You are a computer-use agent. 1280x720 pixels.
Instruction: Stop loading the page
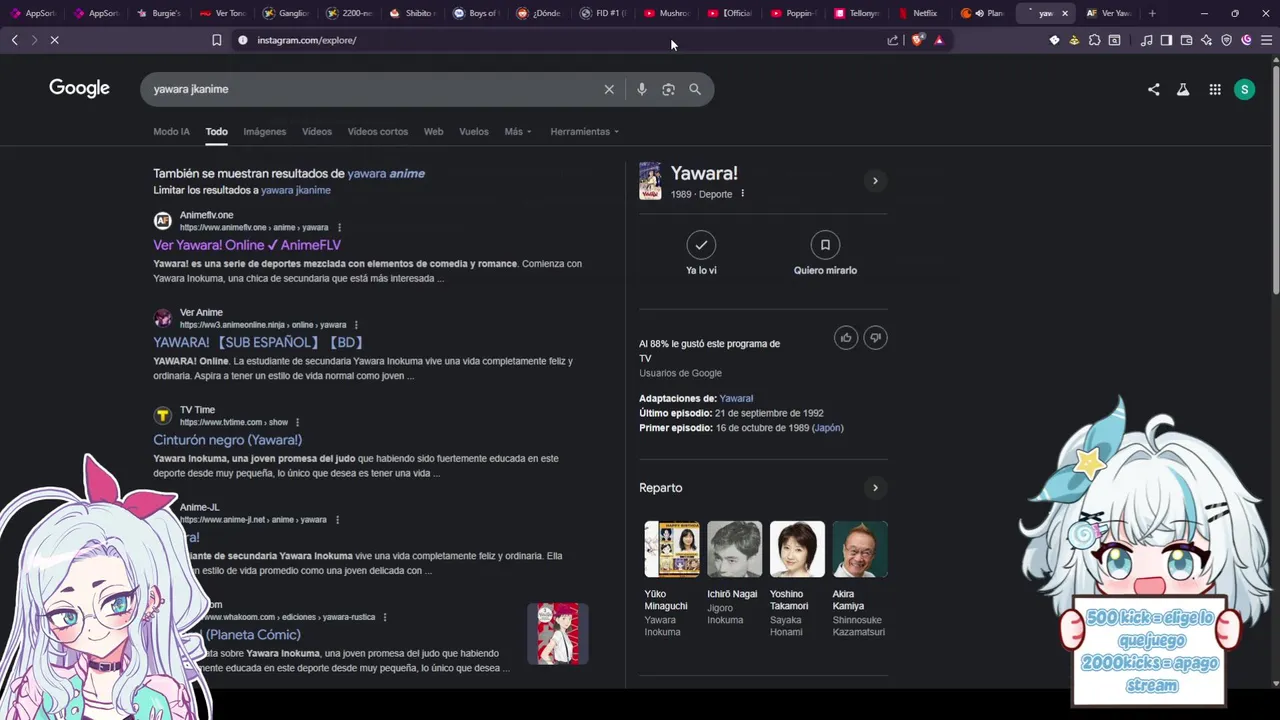tap(54, 40)
